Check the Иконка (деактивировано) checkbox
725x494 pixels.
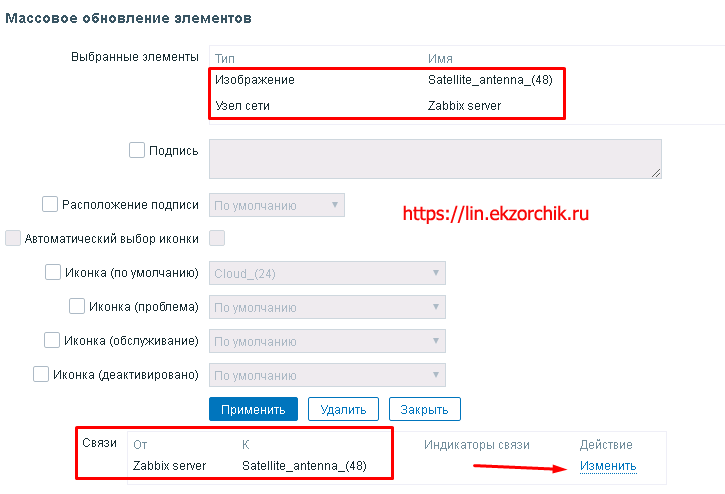(x=41, y=374)
